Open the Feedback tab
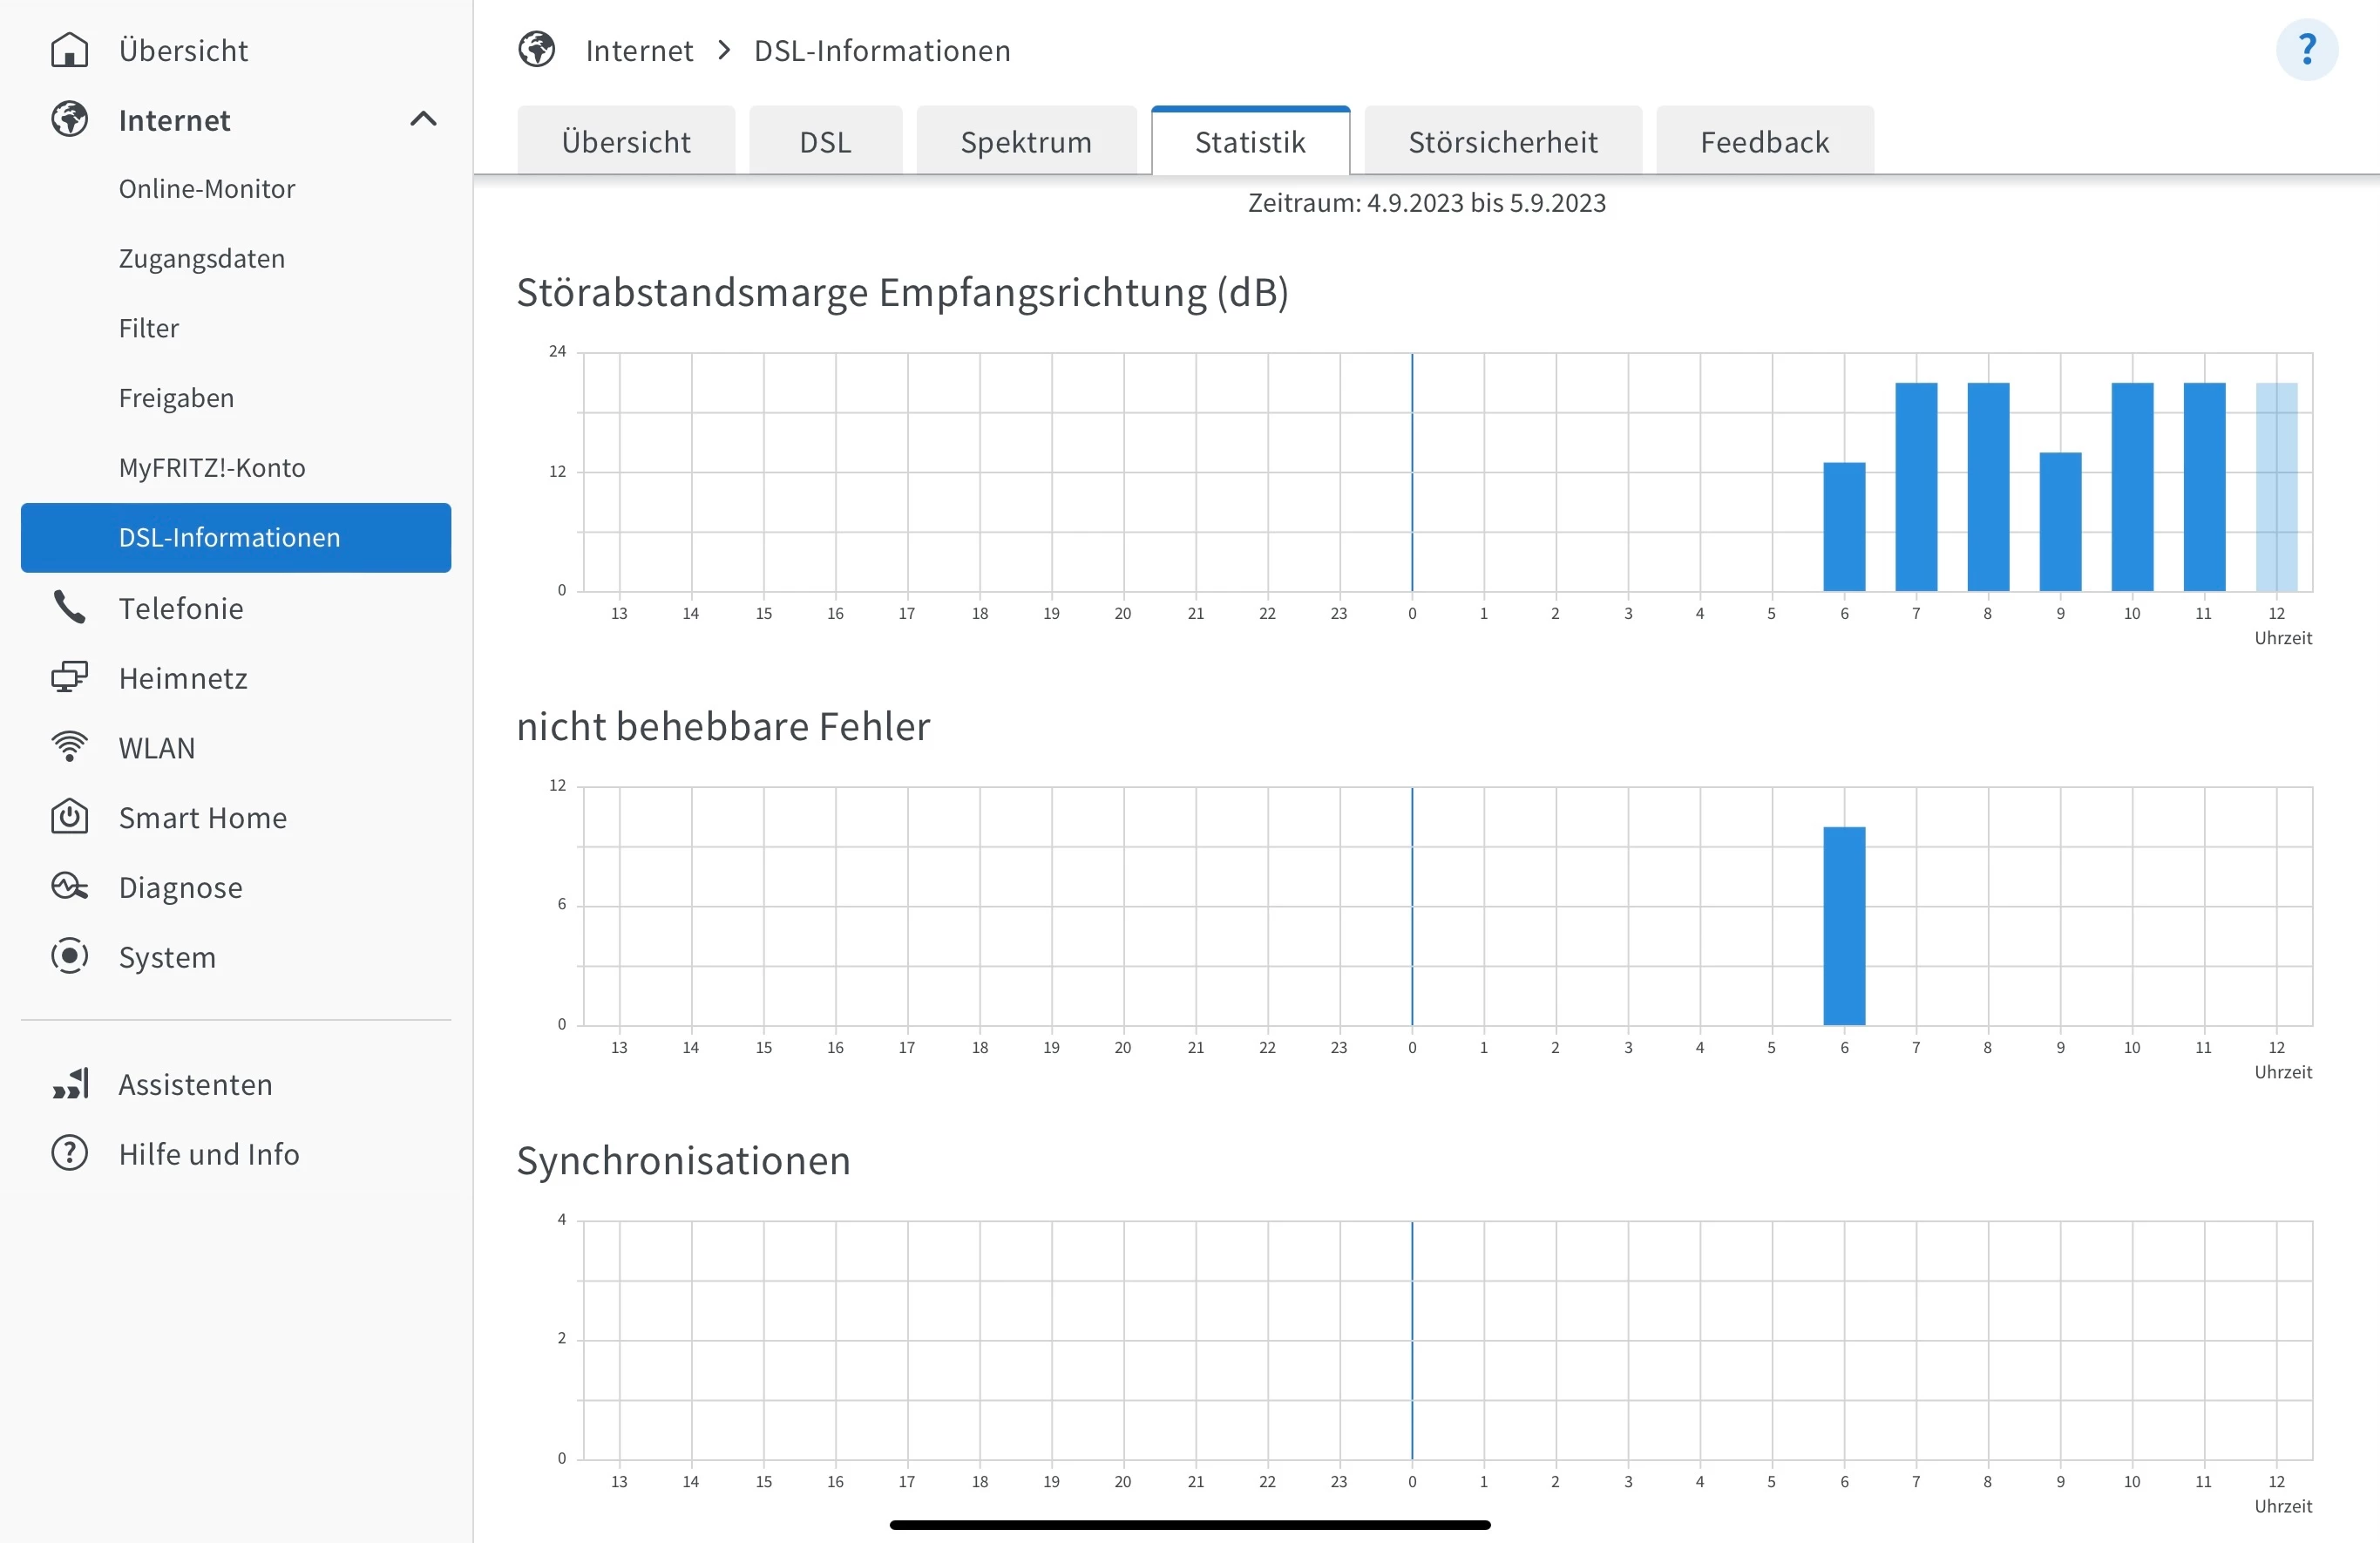2380x1543 pixels. 1764,142
